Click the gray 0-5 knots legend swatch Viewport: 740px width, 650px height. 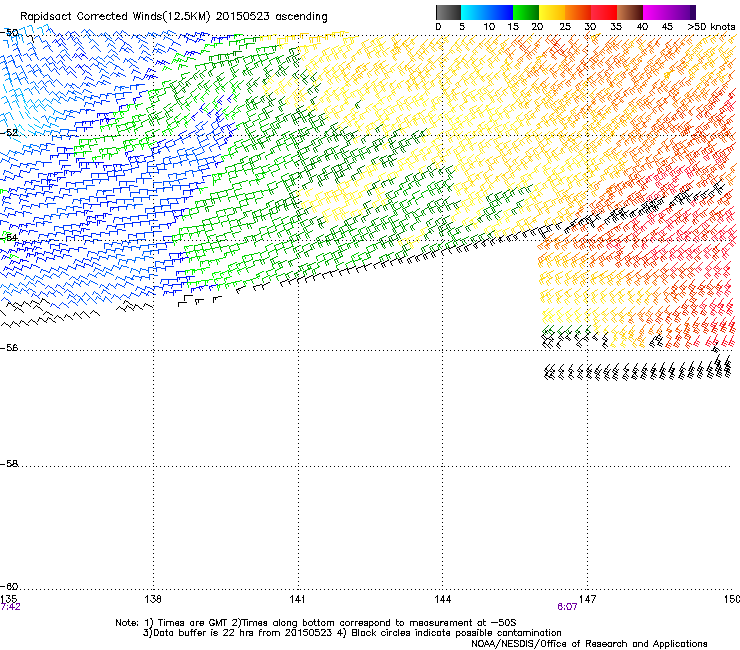pos(448,12)
